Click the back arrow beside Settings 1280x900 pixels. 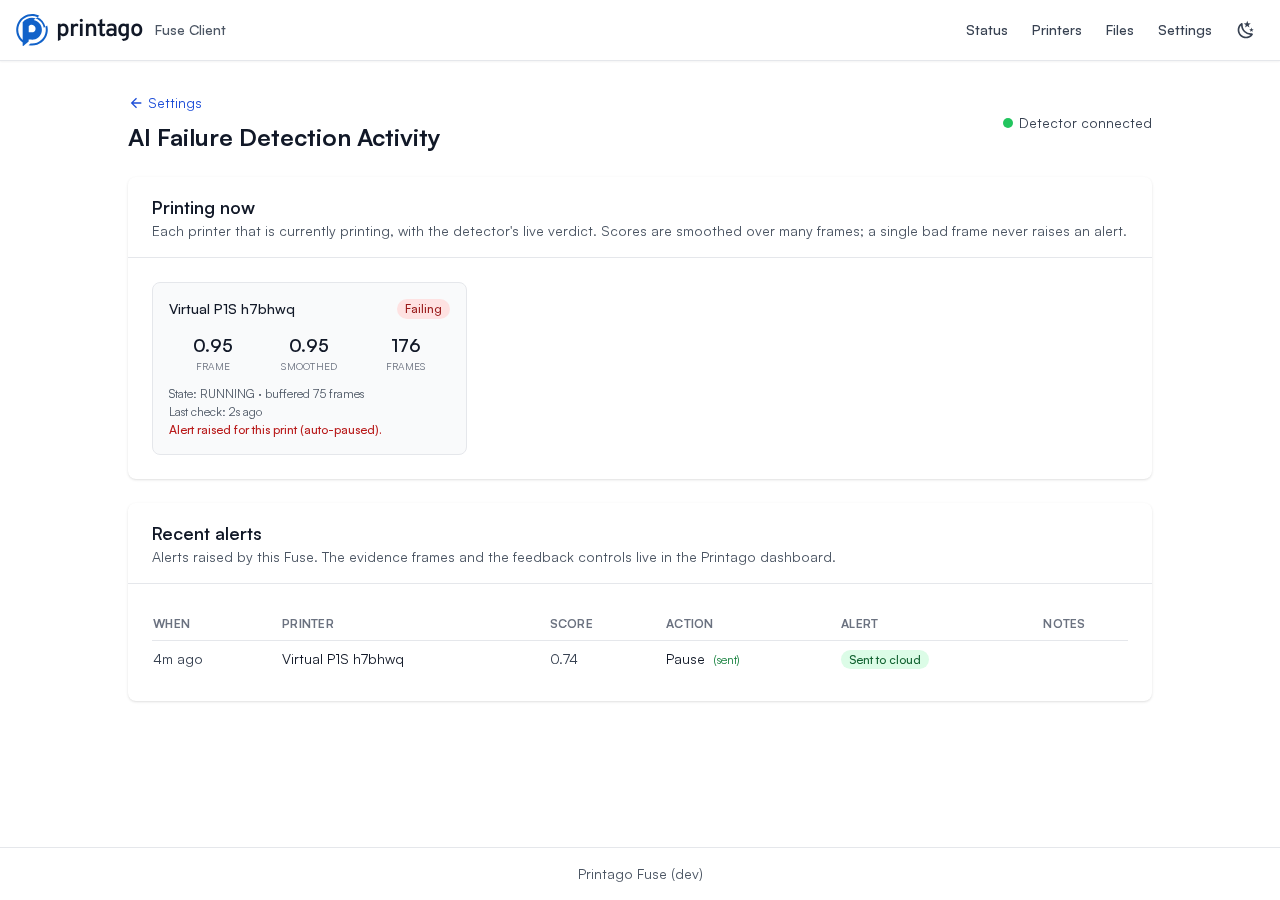click(136, 103)
